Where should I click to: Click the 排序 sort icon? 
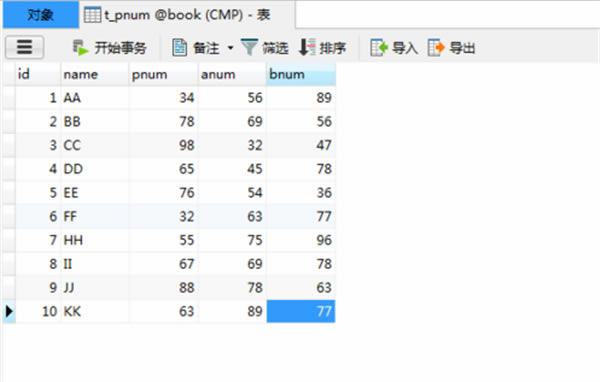pos(307,47)
